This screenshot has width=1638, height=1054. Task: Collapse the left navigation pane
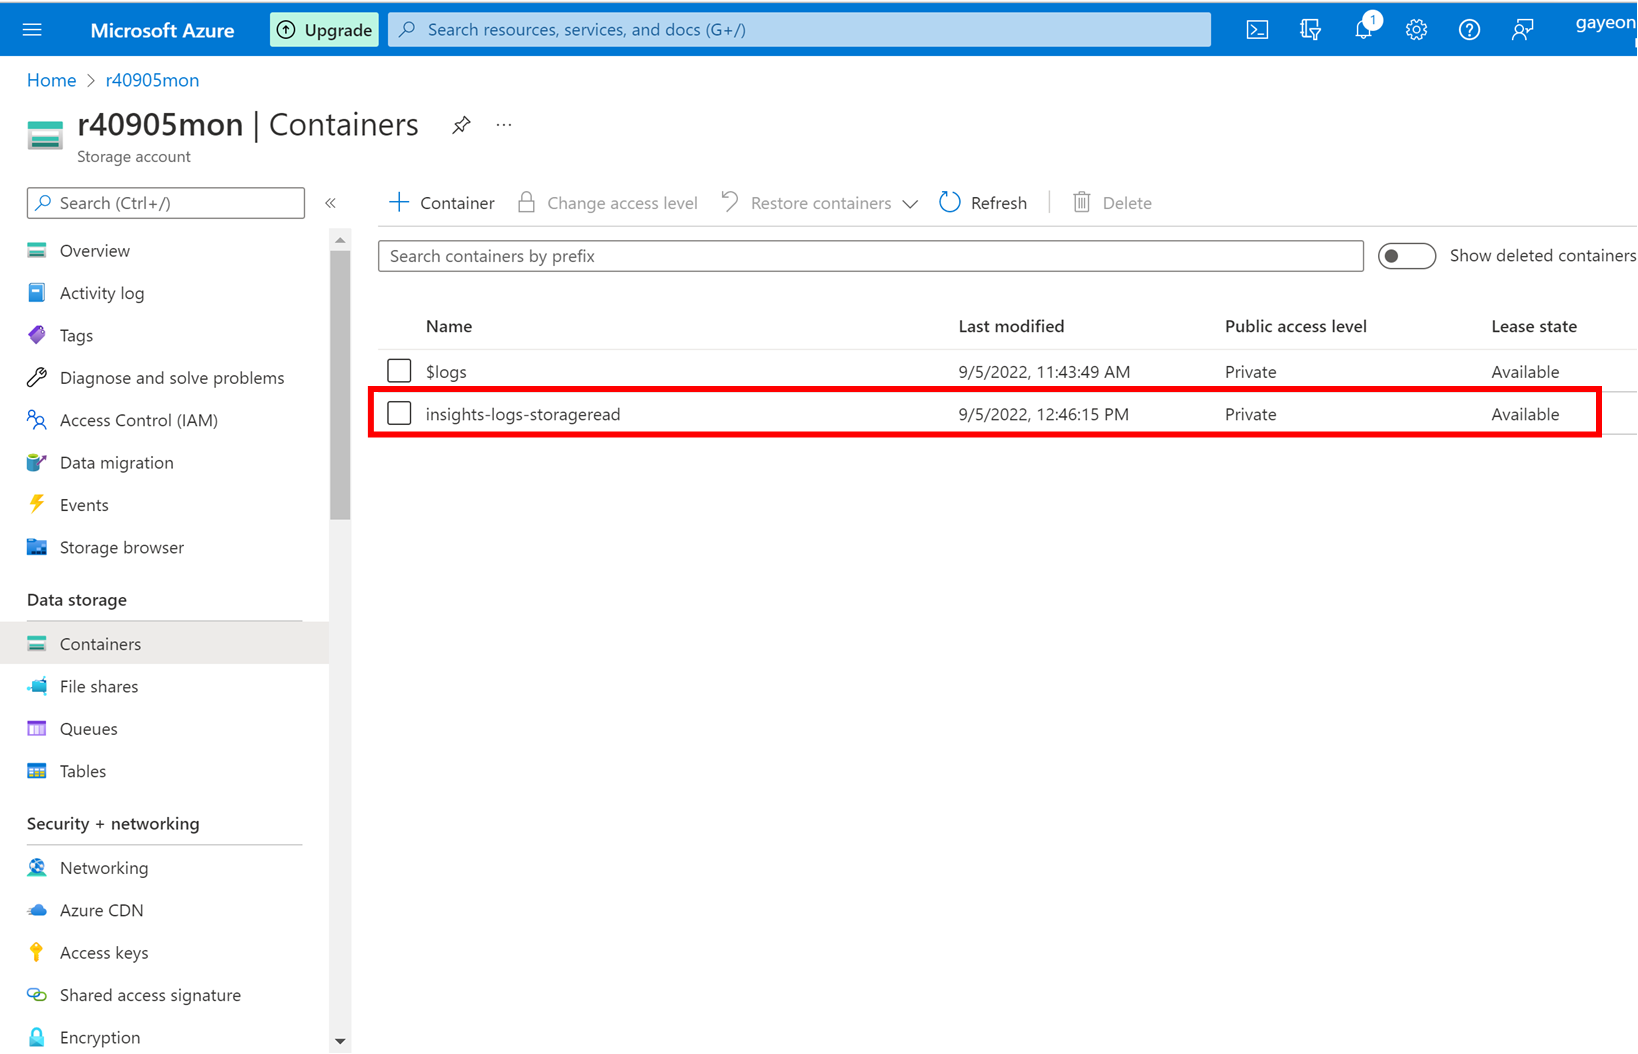[x=330, y=203]
